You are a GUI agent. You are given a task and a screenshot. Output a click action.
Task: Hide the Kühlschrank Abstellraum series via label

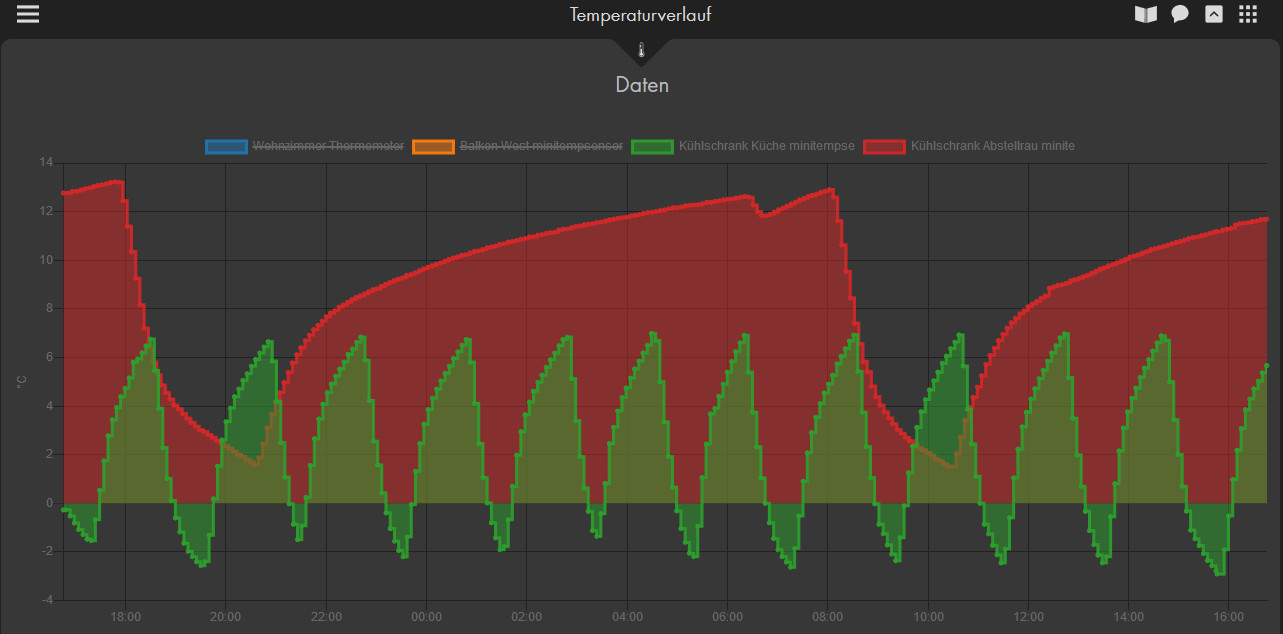coord(993,146)
